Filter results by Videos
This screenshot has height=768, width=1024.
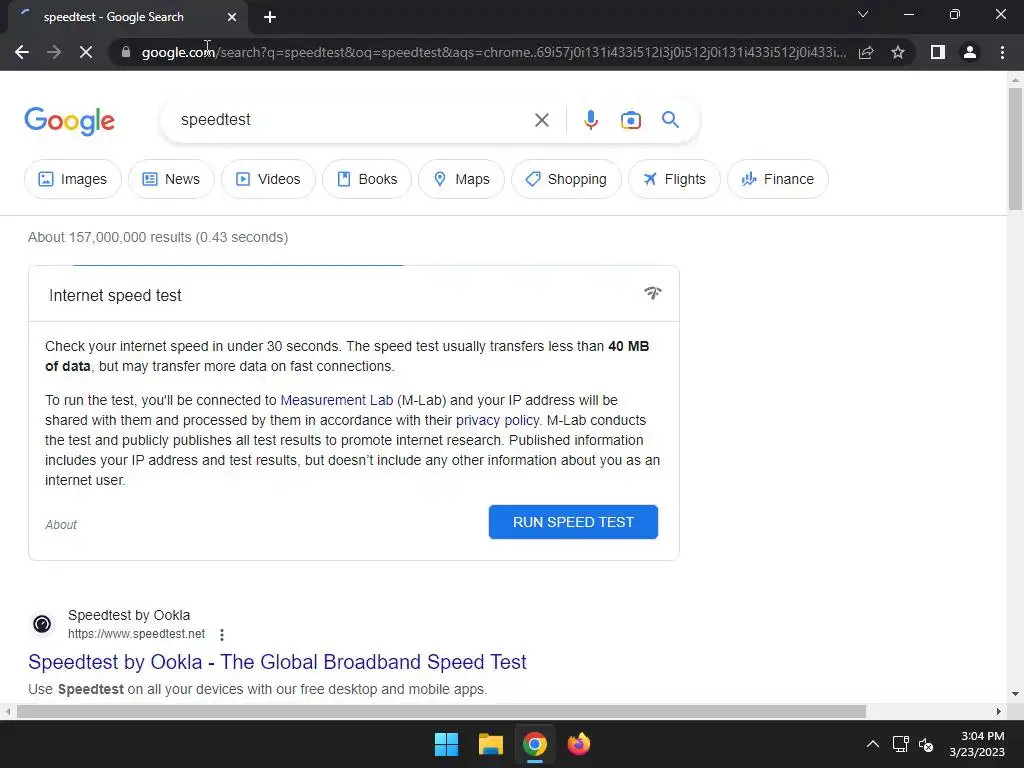268,179
